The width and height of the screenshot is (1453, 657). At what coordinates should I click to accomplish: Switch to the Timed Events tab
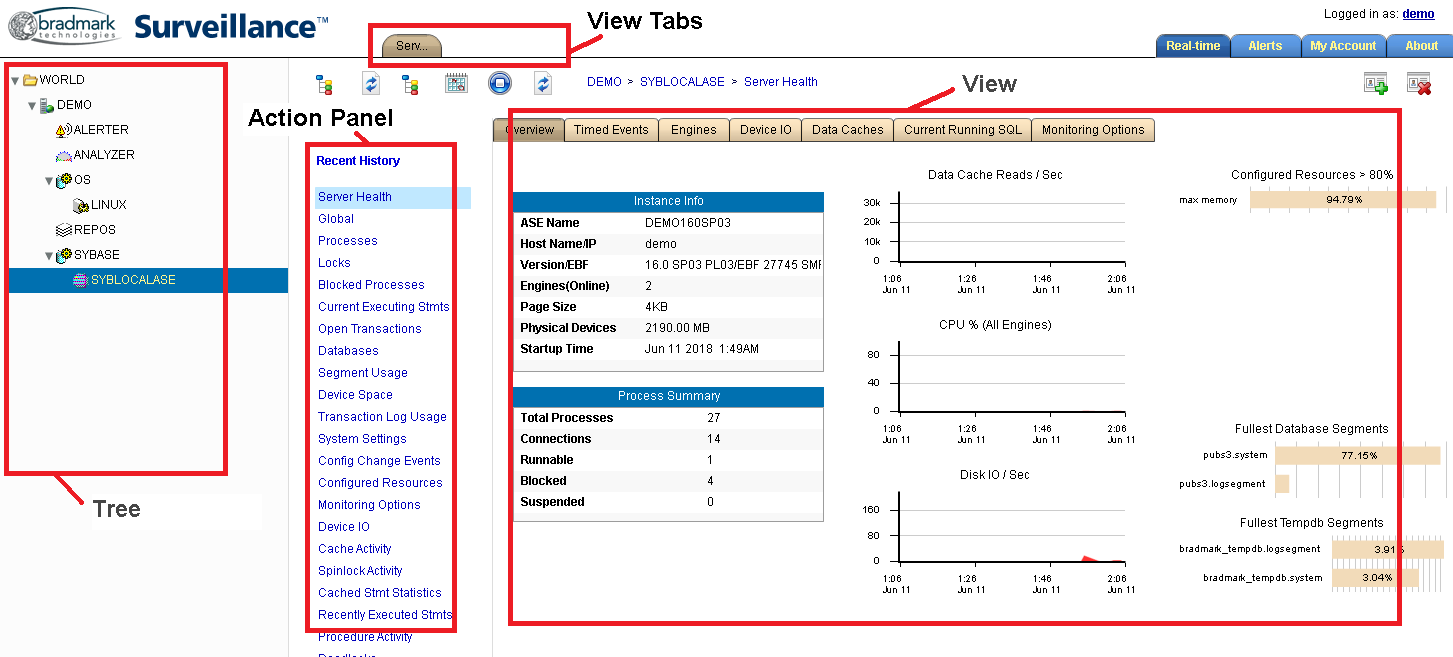click(x=611, y=130)
